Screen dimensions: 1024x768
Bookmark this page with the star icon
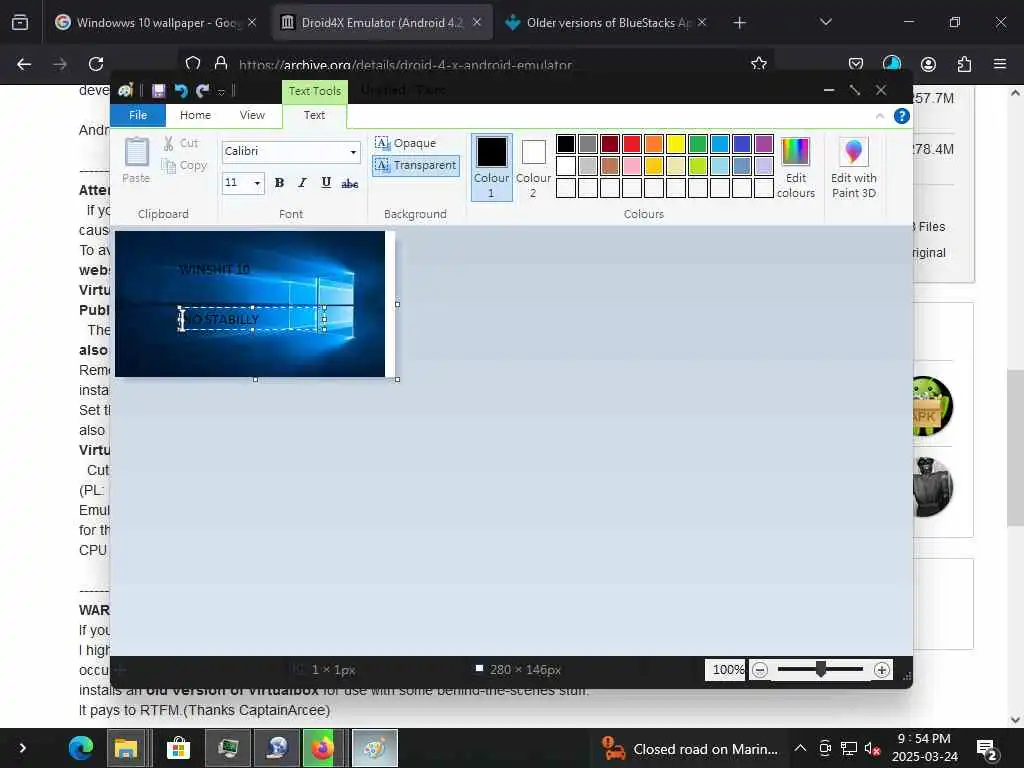tap(759, 63)
